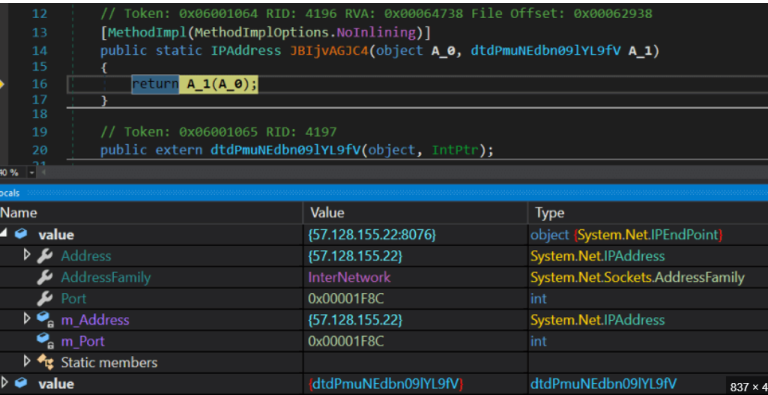Image resolution: width=768 pixels, height=395 pixels.
Task: Sort locals by the Value column header
Action: click(415, 213)
